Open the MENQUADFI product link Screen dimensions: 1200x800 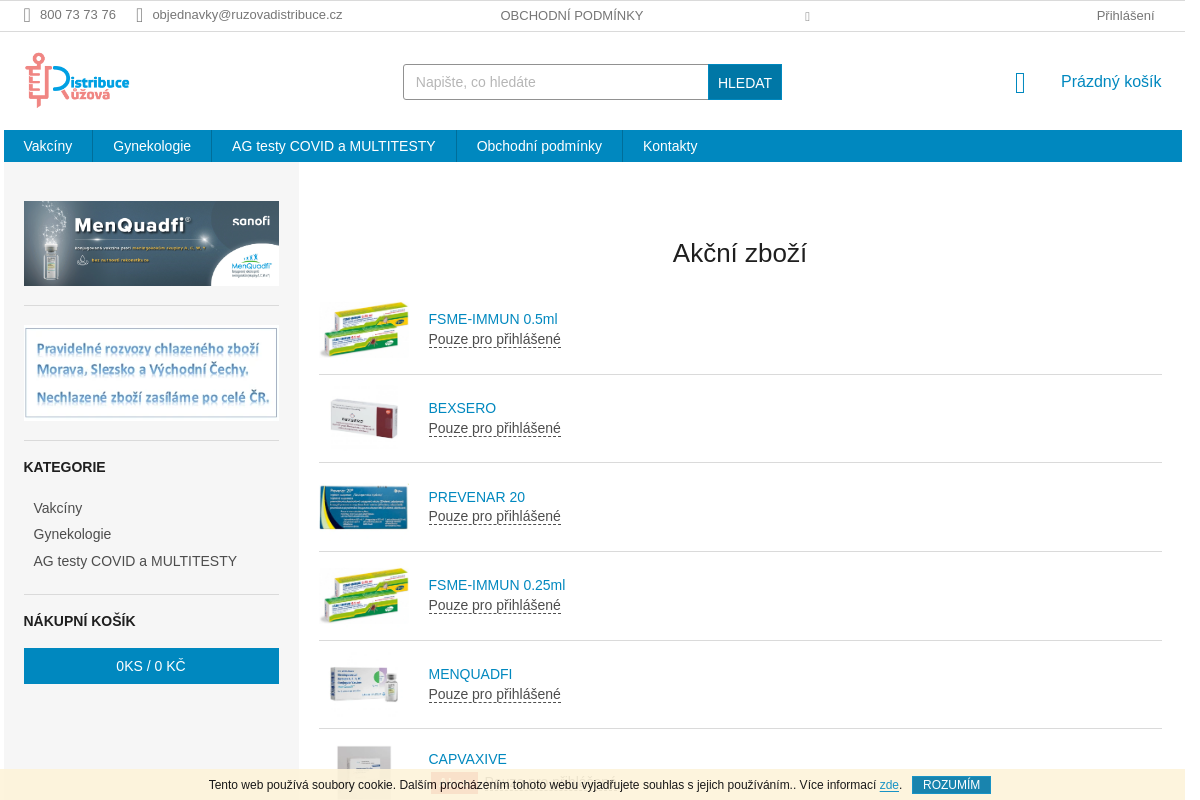pyautogui.click(x=470, y=674)
